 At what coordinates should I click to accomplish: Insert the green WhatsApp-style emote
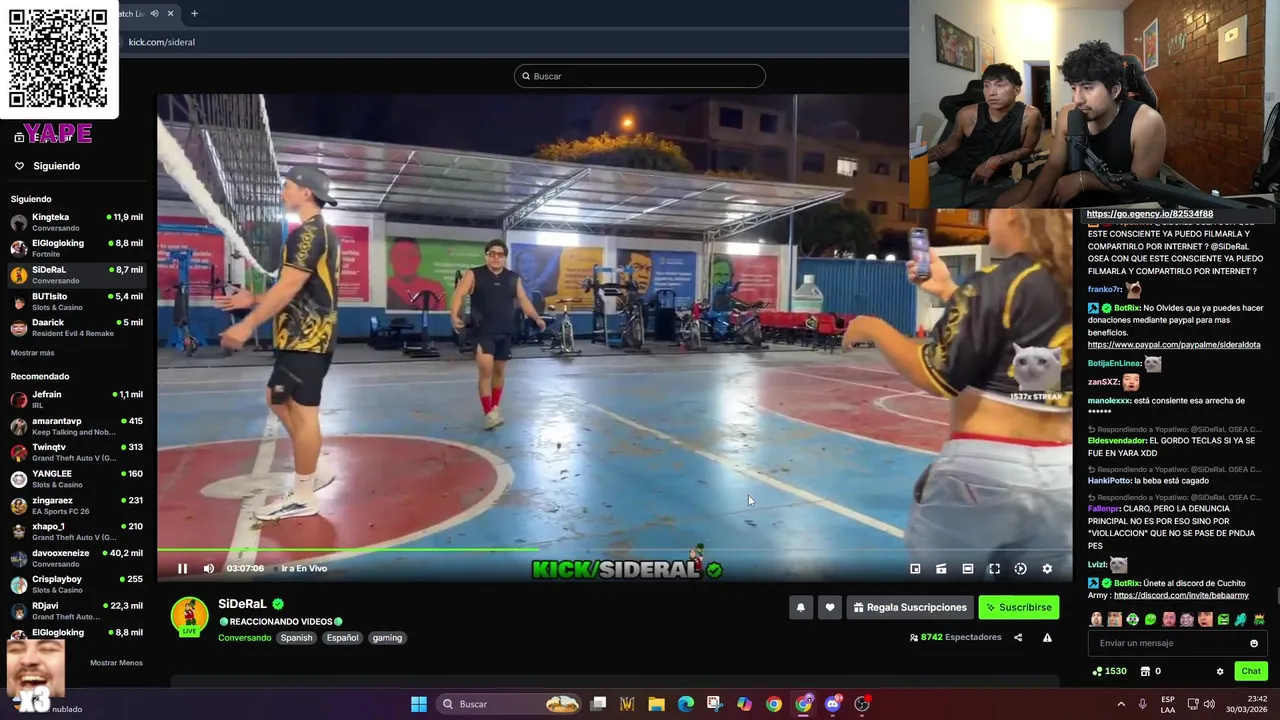pyautogui.click(x=1150, y=619)
